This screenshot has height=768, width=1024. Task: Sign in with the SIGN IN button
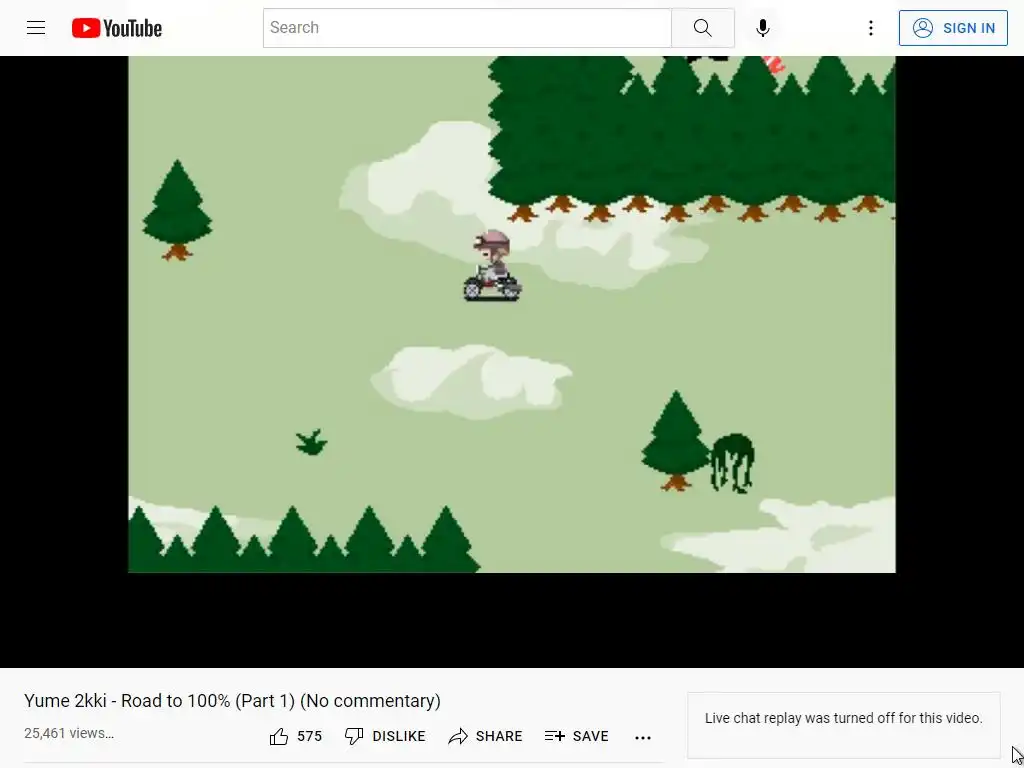[x=953, y=28]
